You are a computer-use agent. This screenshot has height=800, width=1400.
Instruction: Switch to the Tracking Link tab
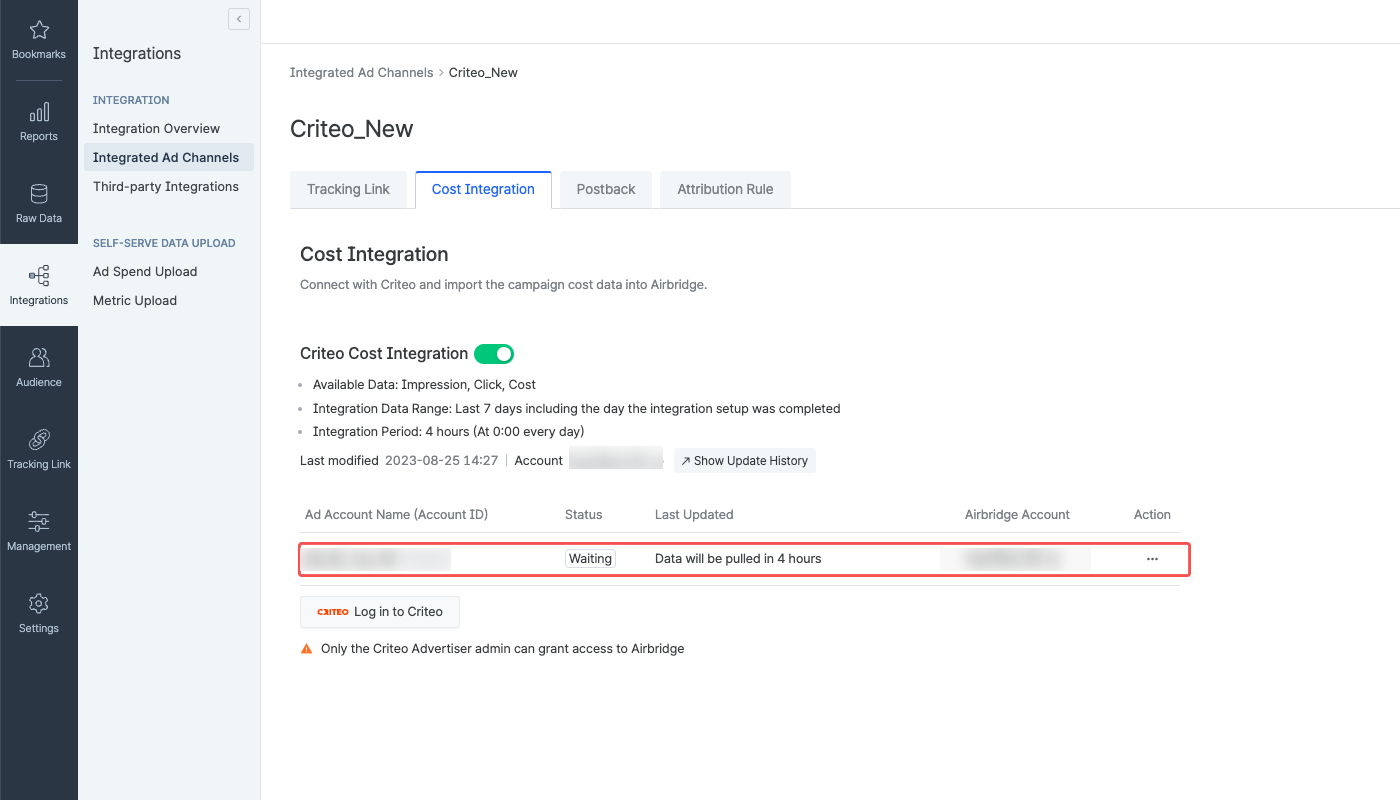348,189
